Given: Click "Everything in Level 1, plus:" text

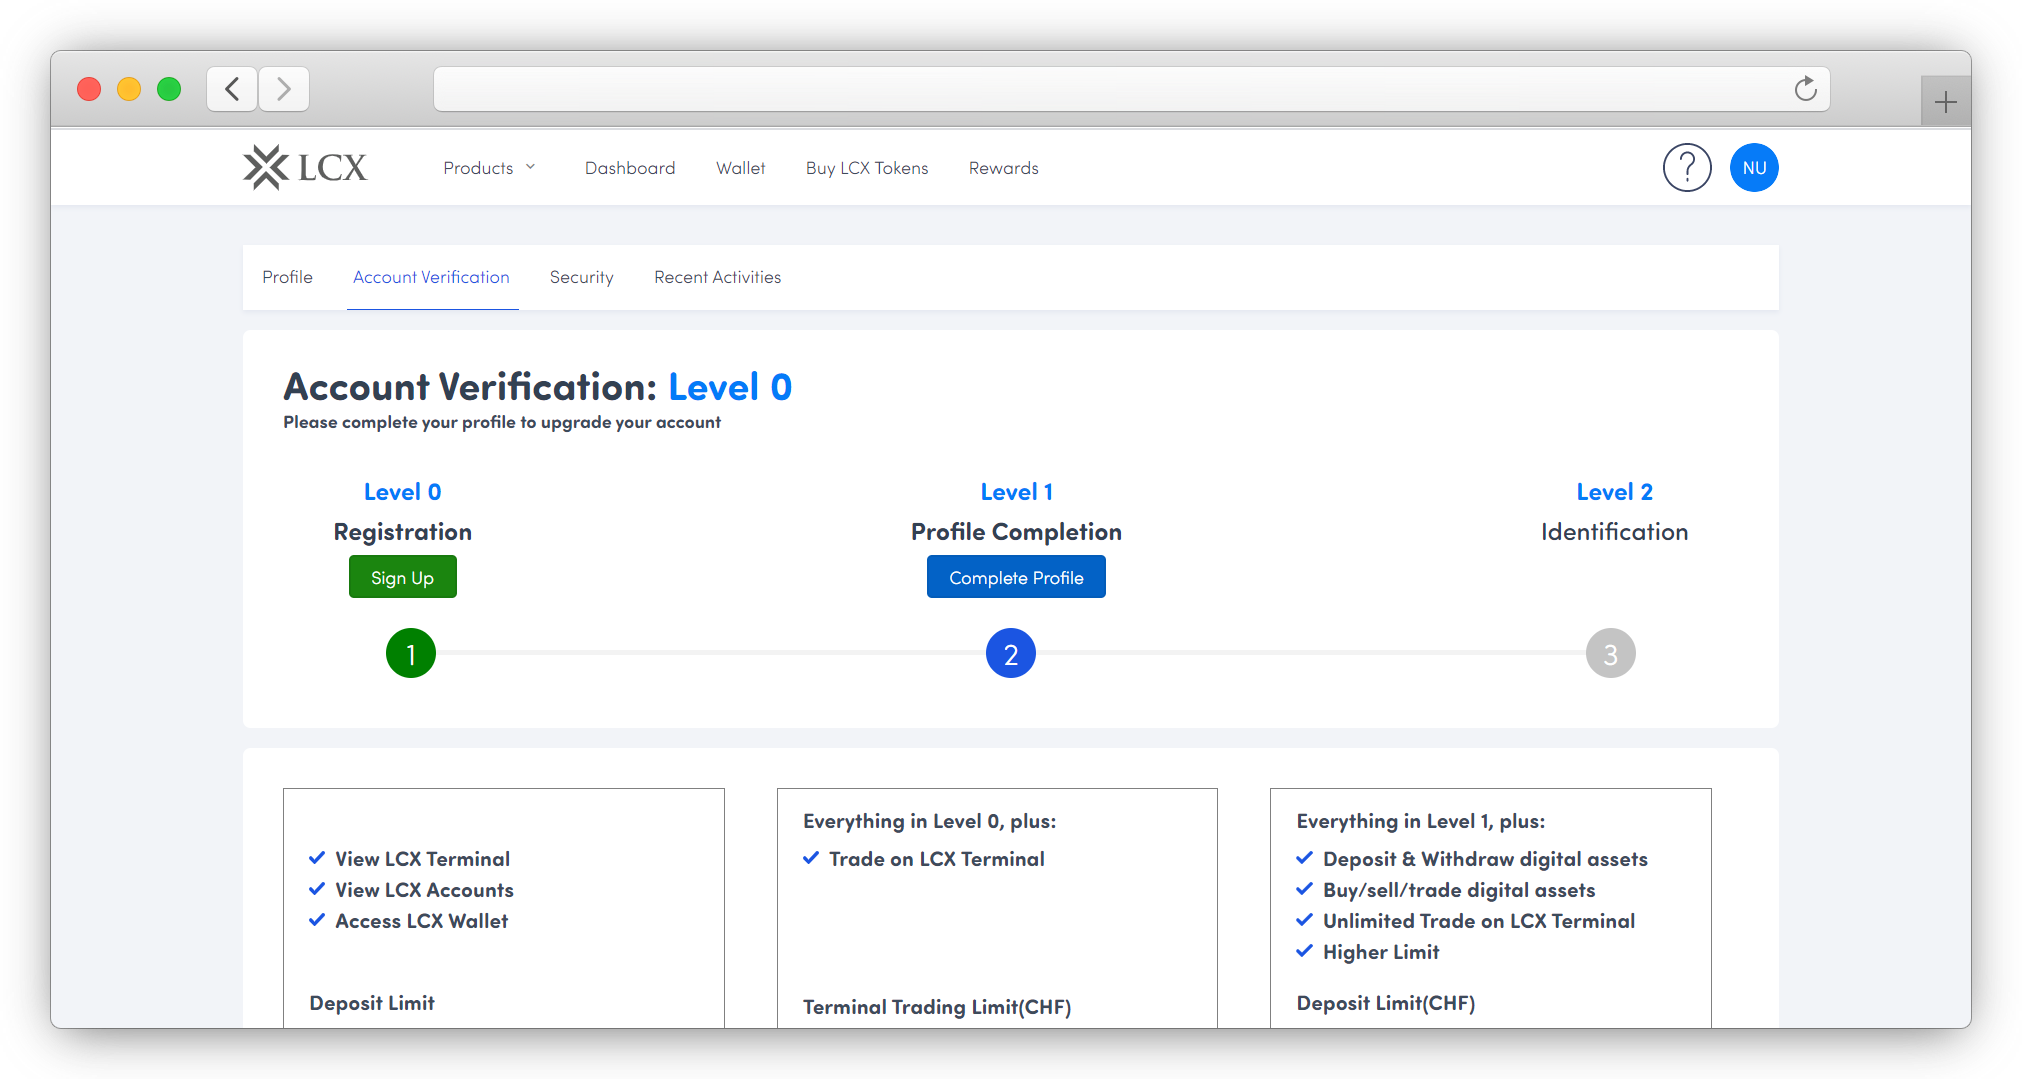Looking at the screenshot, I should coord(1421,821).
